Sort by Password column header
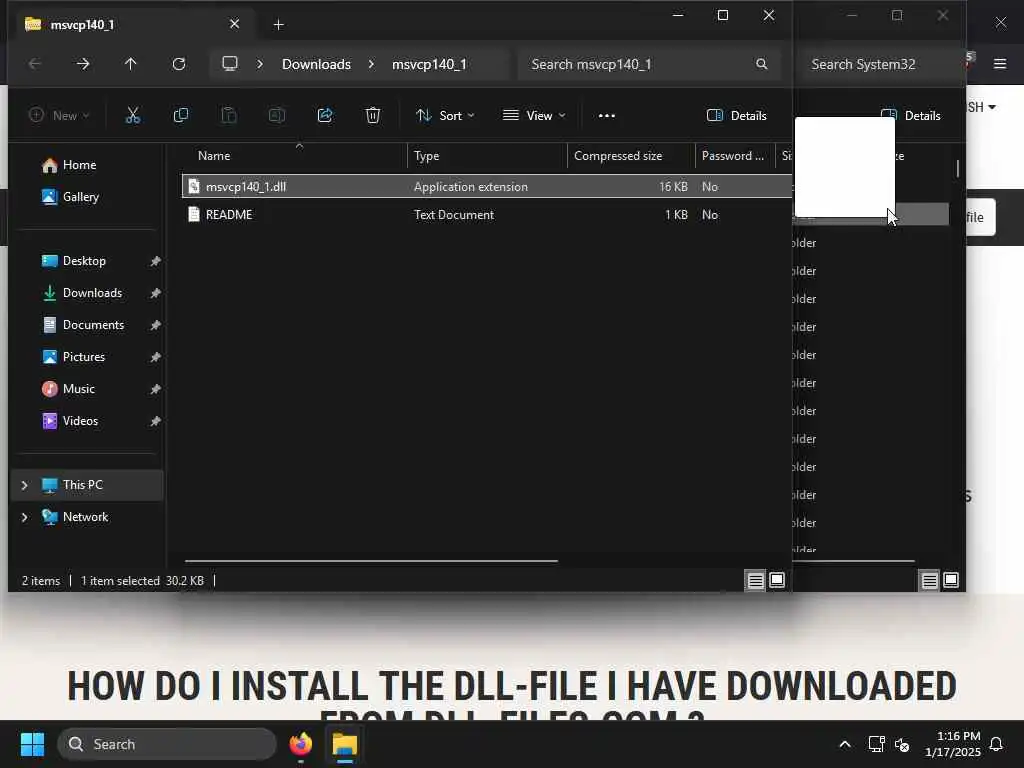 point(735,156)
